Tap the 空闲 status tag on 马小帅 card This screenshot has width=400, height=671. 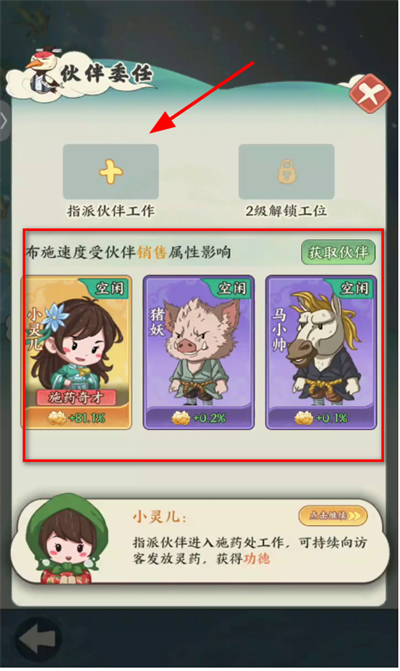point(354,288)
